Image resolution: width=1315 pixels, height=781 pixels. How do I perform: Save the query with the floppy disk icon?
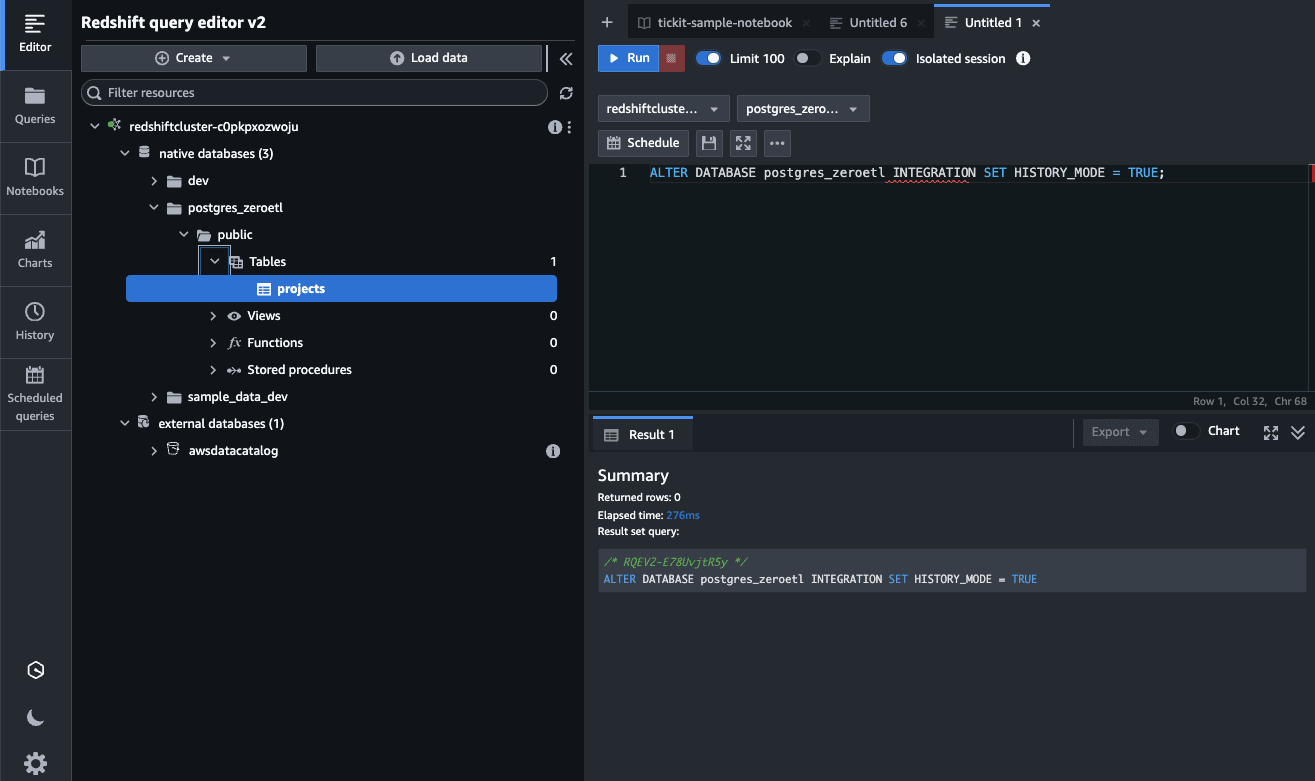click(709, 143)
